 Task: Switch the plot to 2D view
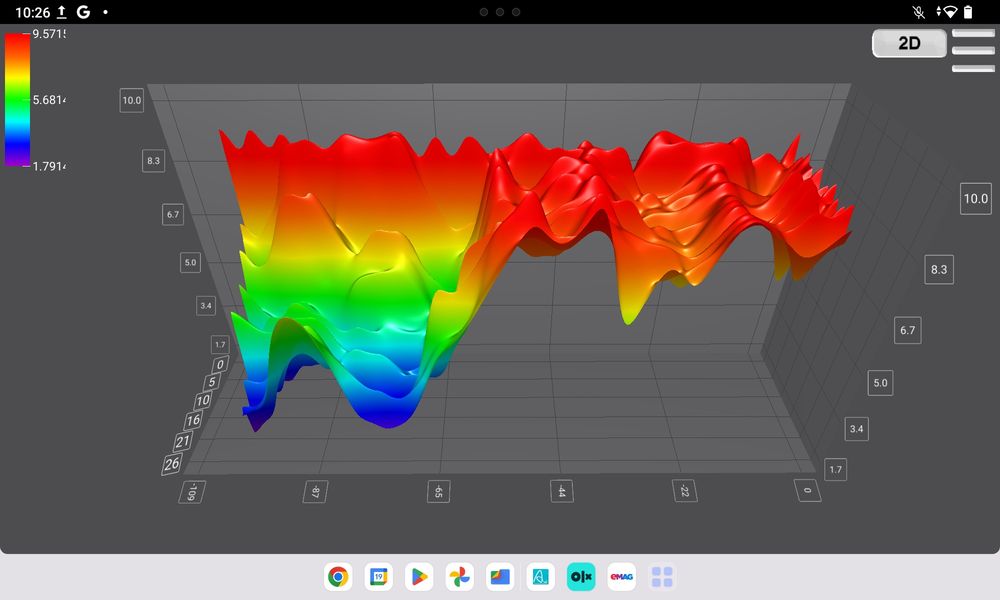click(x=909, y=43)
